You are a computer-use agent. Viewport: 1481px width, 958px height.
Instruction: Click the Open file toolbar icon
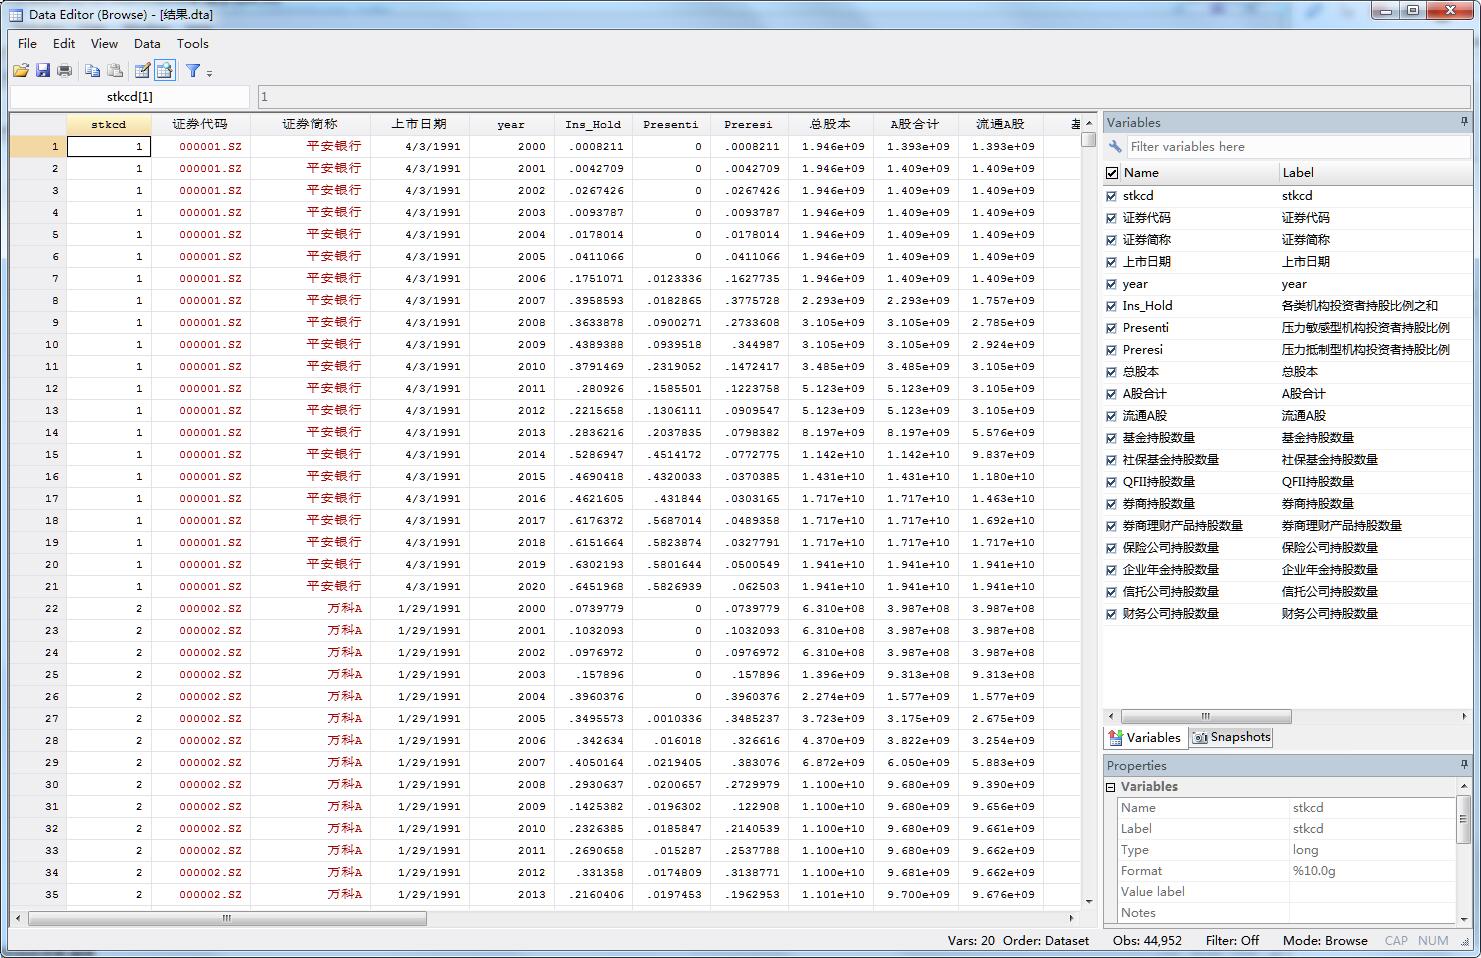(21, 70)
